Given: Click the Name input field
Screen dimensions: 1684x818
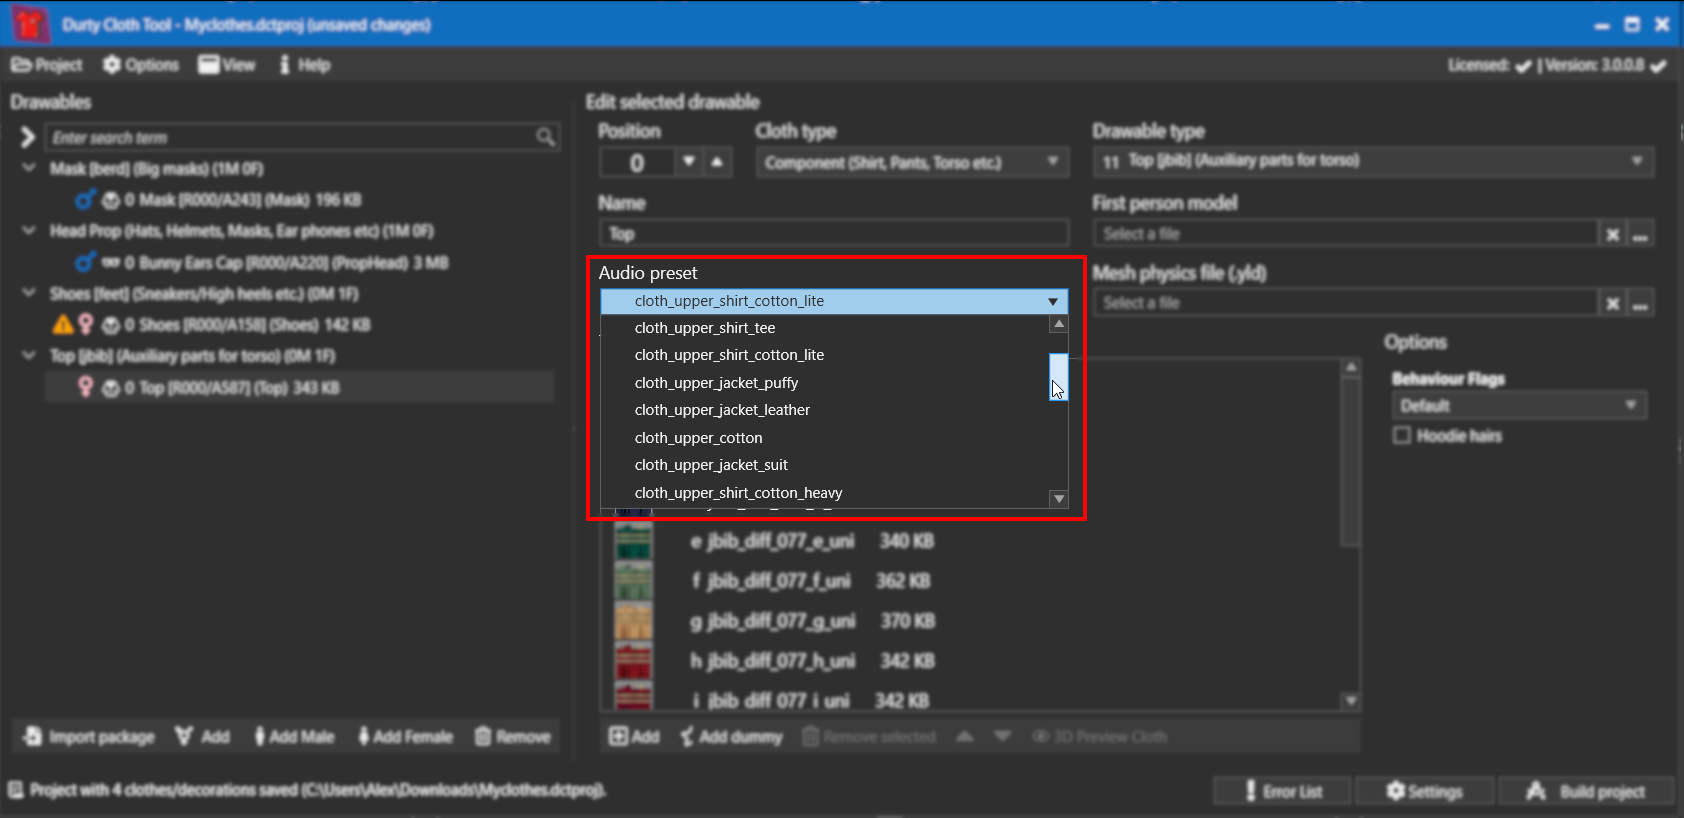Looking at the screenshot, I should pyautogui.click(x=833, y=234).
